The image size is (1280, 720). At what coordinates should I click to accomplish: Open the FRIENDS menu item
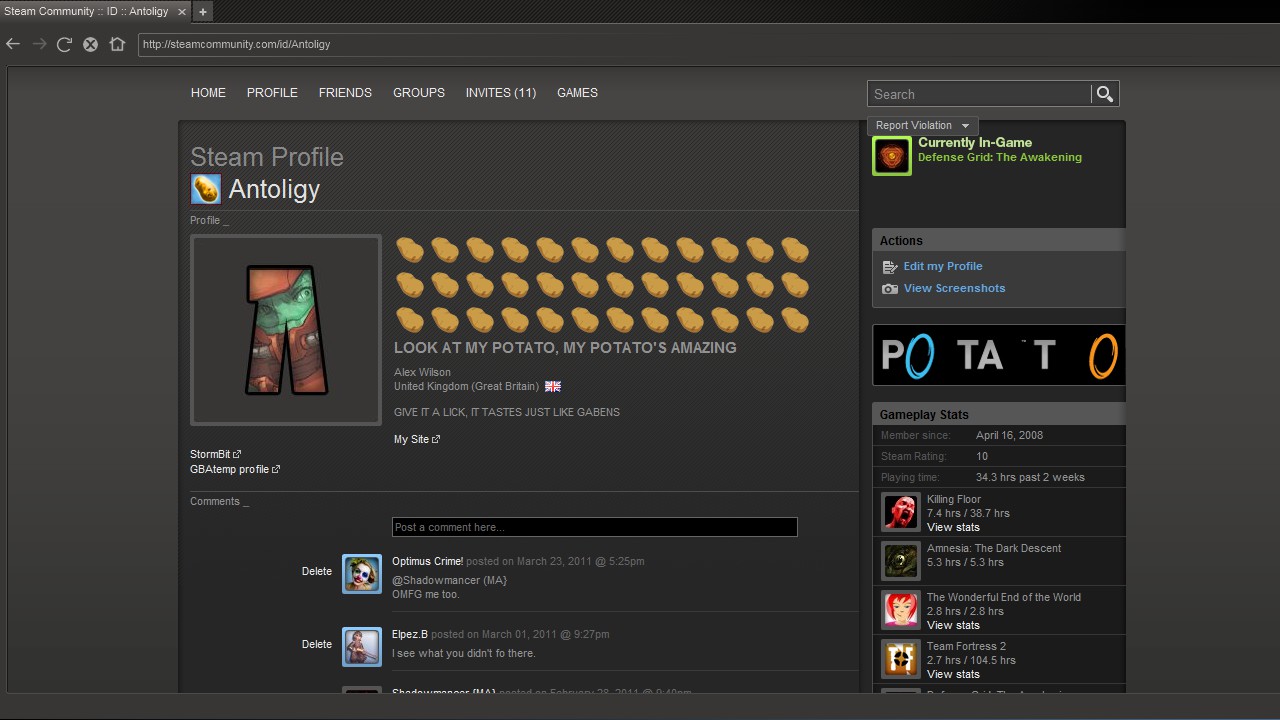pyautogui.click(x=345, y=93)
